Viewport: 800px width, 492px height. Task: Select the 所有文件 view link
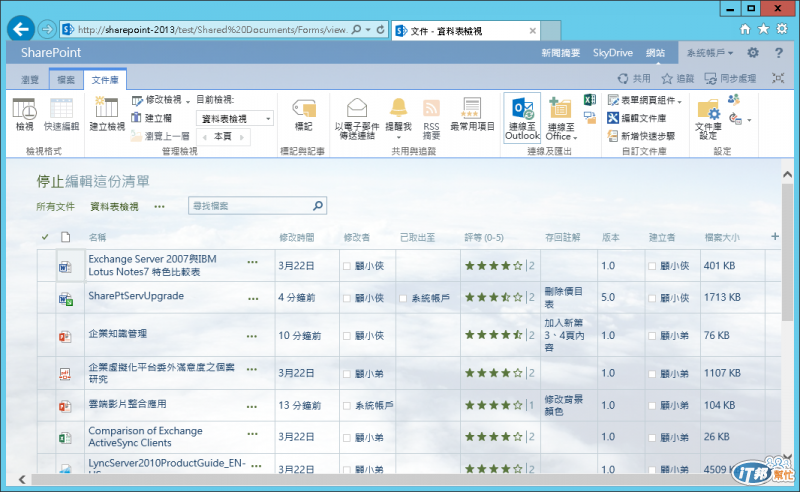coord(56,207)
